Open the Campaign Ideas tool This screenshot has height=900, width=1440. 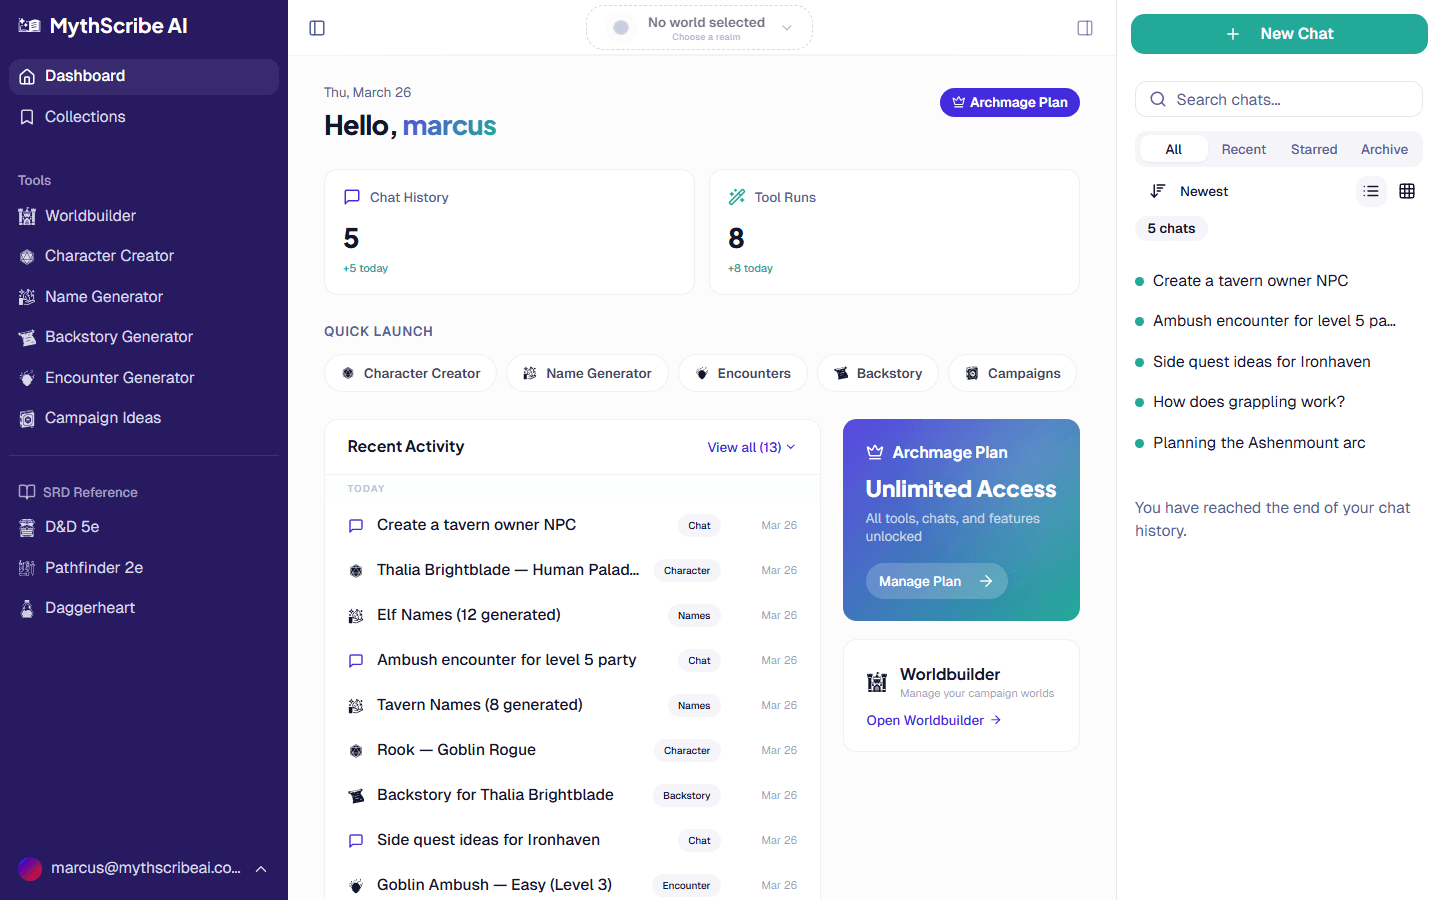click(101, 417)
